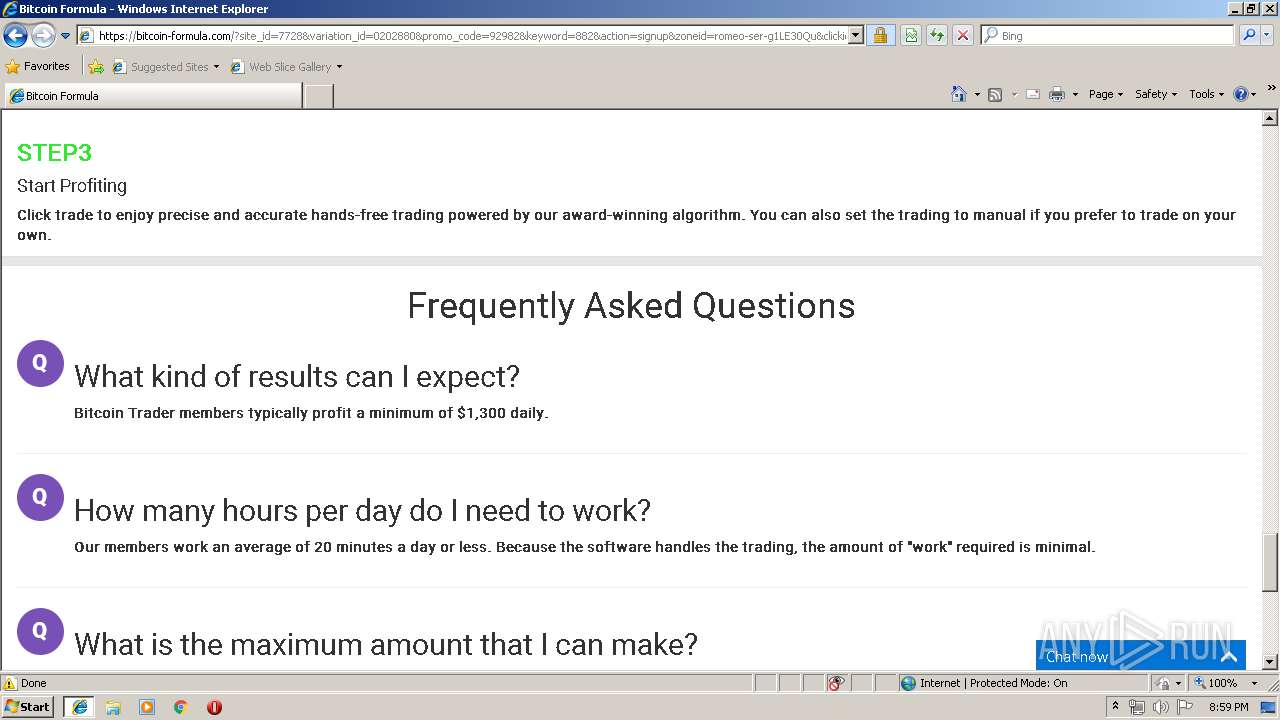This screenshot has width=1280, height=720.
Task: Add to Favorites bar star icon
Action: [96, 67]
